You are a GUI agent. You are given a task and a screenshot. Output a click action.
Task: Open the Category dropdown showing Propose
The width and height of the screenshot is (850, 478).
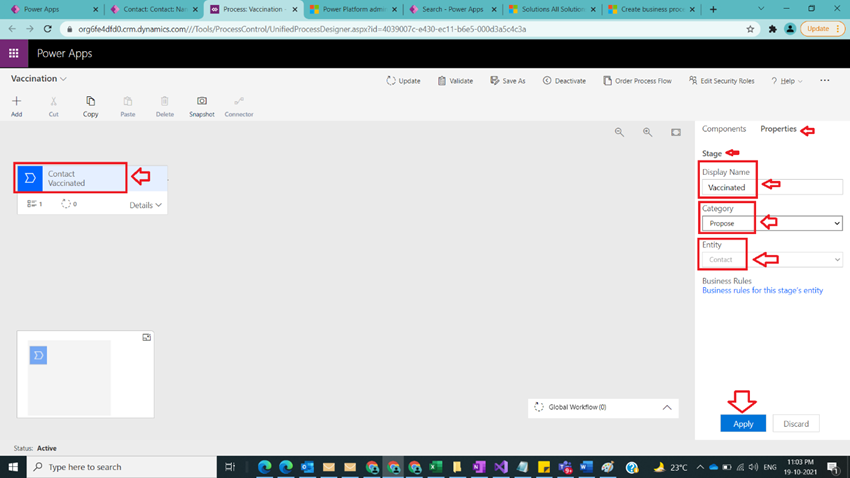772,223
